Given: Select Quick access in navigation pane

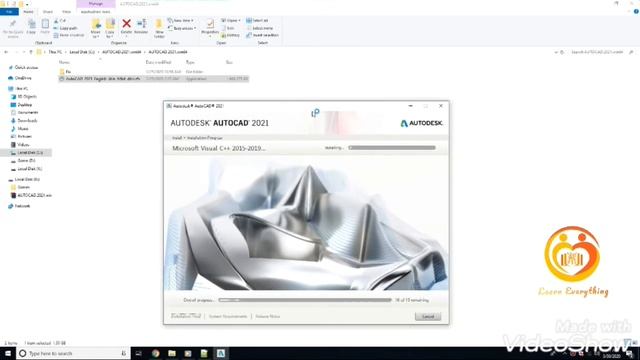Looking at the screenshot, I should click(23, 67).
